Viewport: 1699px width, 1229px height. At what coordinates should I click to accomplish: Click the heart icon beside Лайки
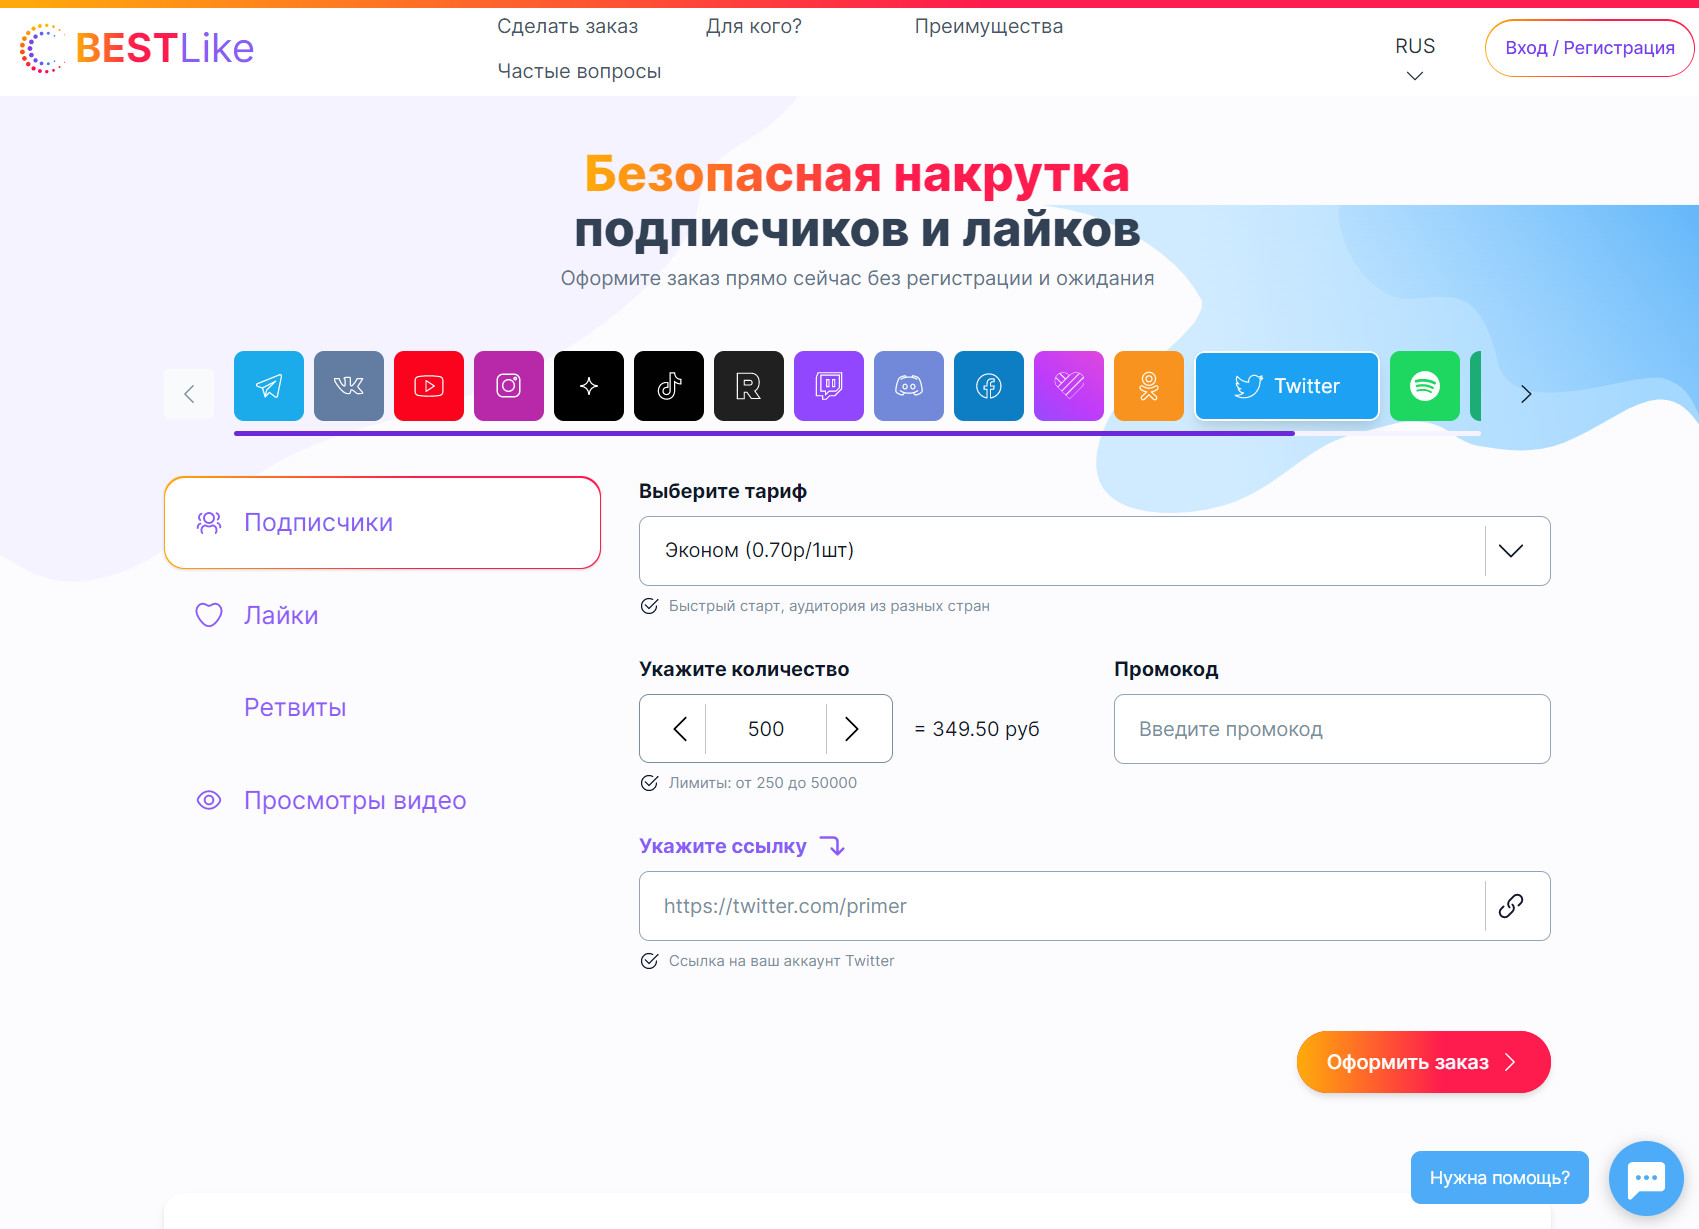click(209, 615)
